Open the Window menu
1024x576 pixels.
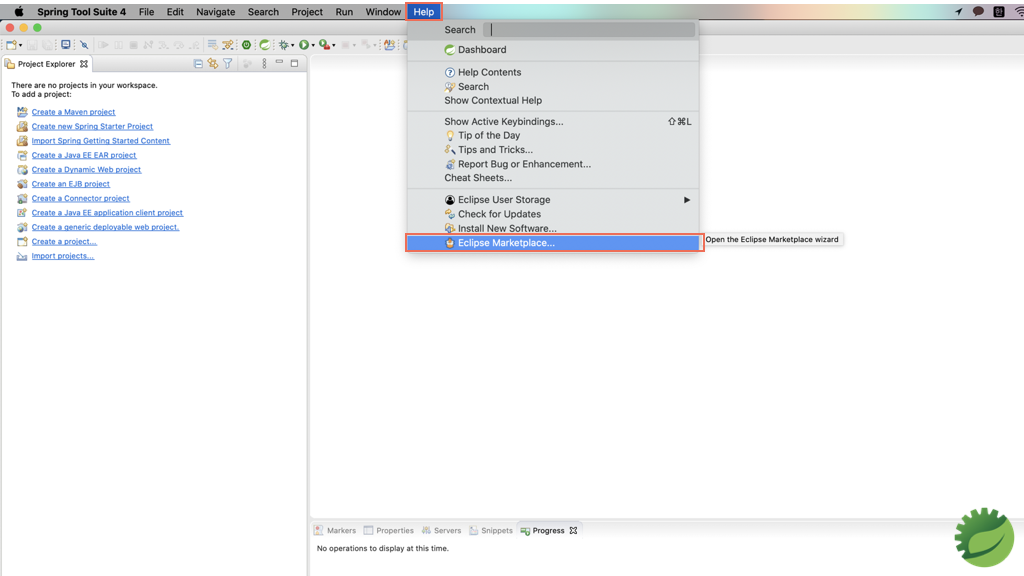coord(383,12)
